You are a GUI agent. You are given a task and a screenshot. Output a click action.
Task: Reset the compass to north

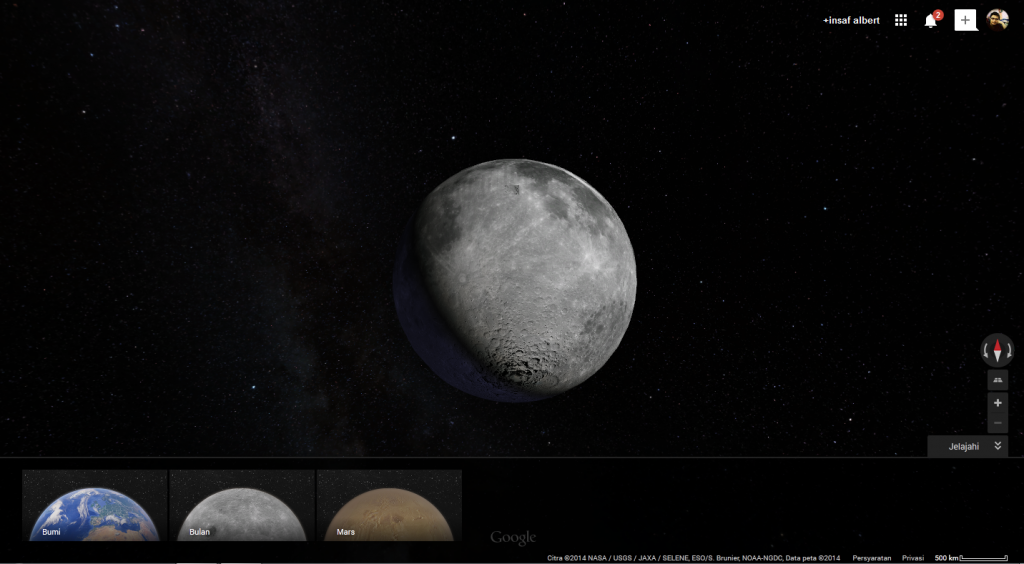pyautogui.click(x=997, y=350)
